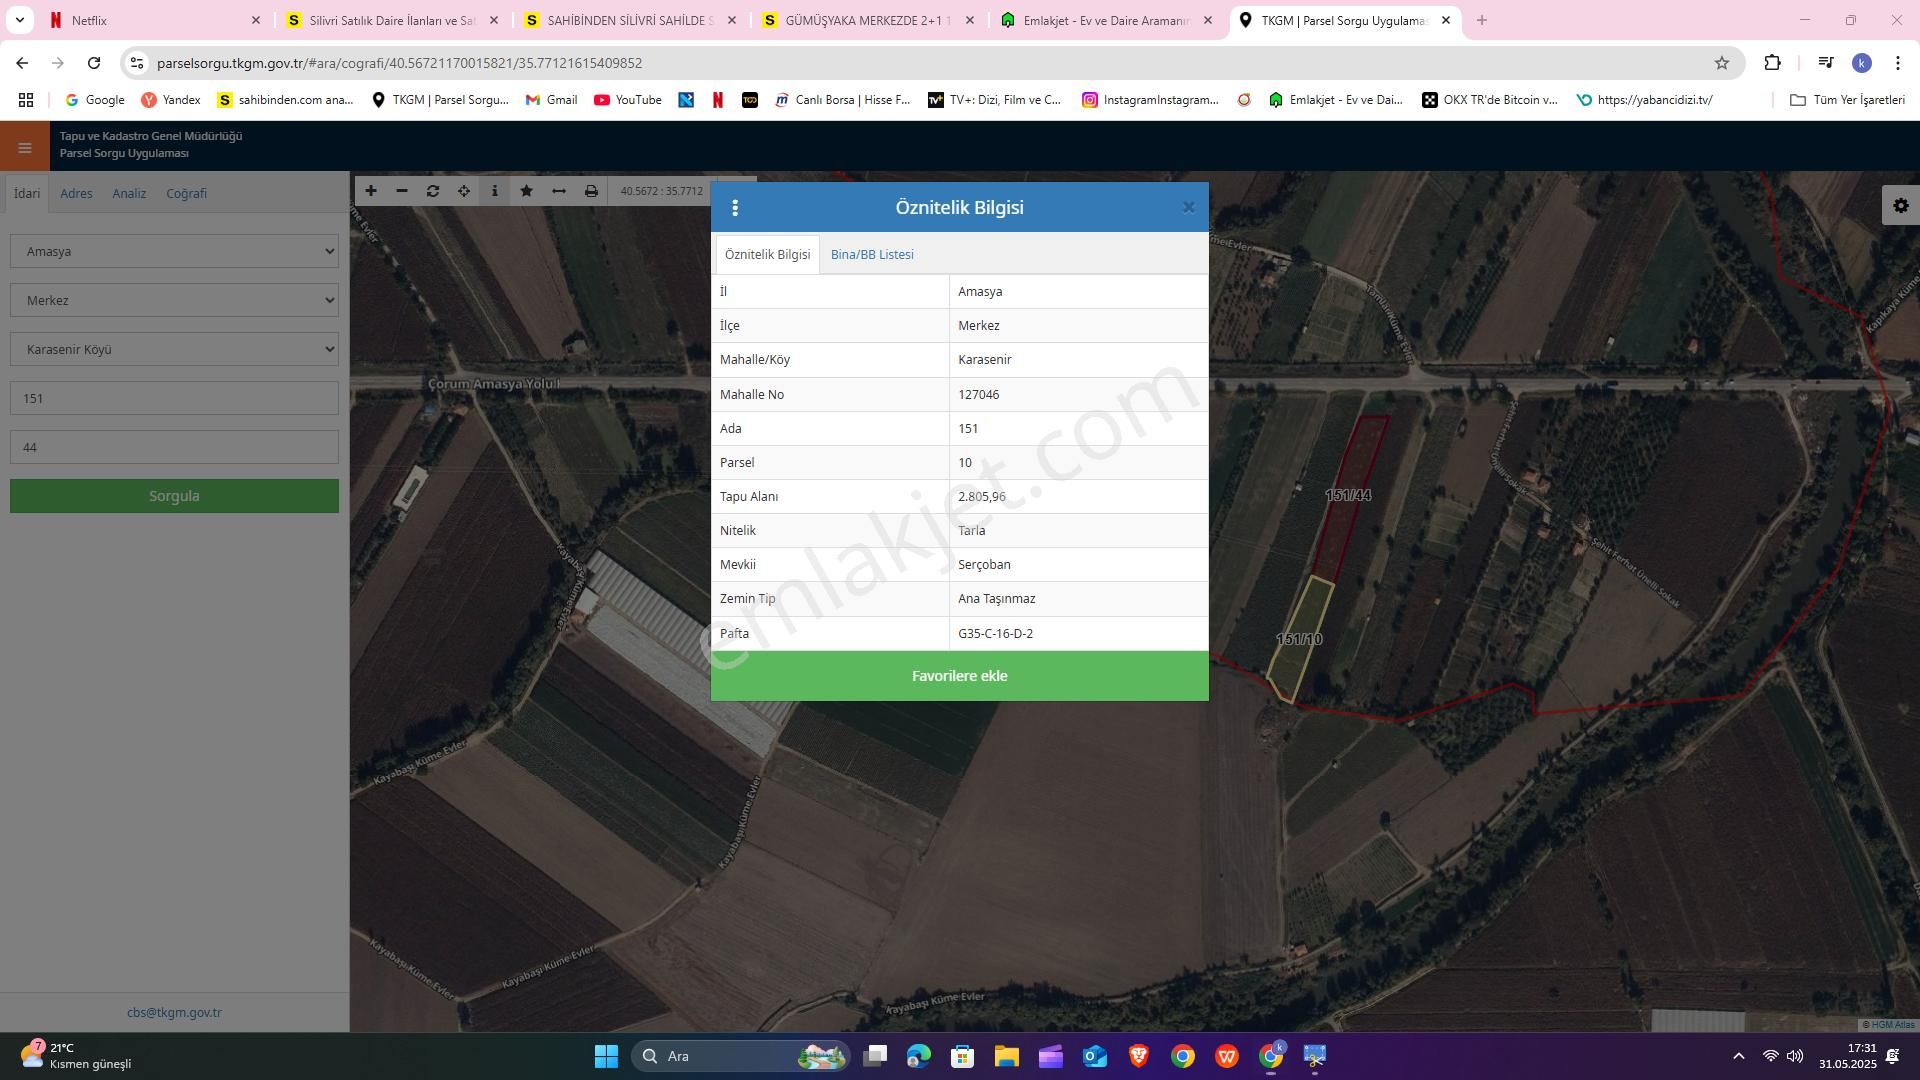Image resolution: width=1920 pixels, height=1080 pixels.
Task: Open Windows Start button
Action: pyautogui.click(x=606, y=1056)
